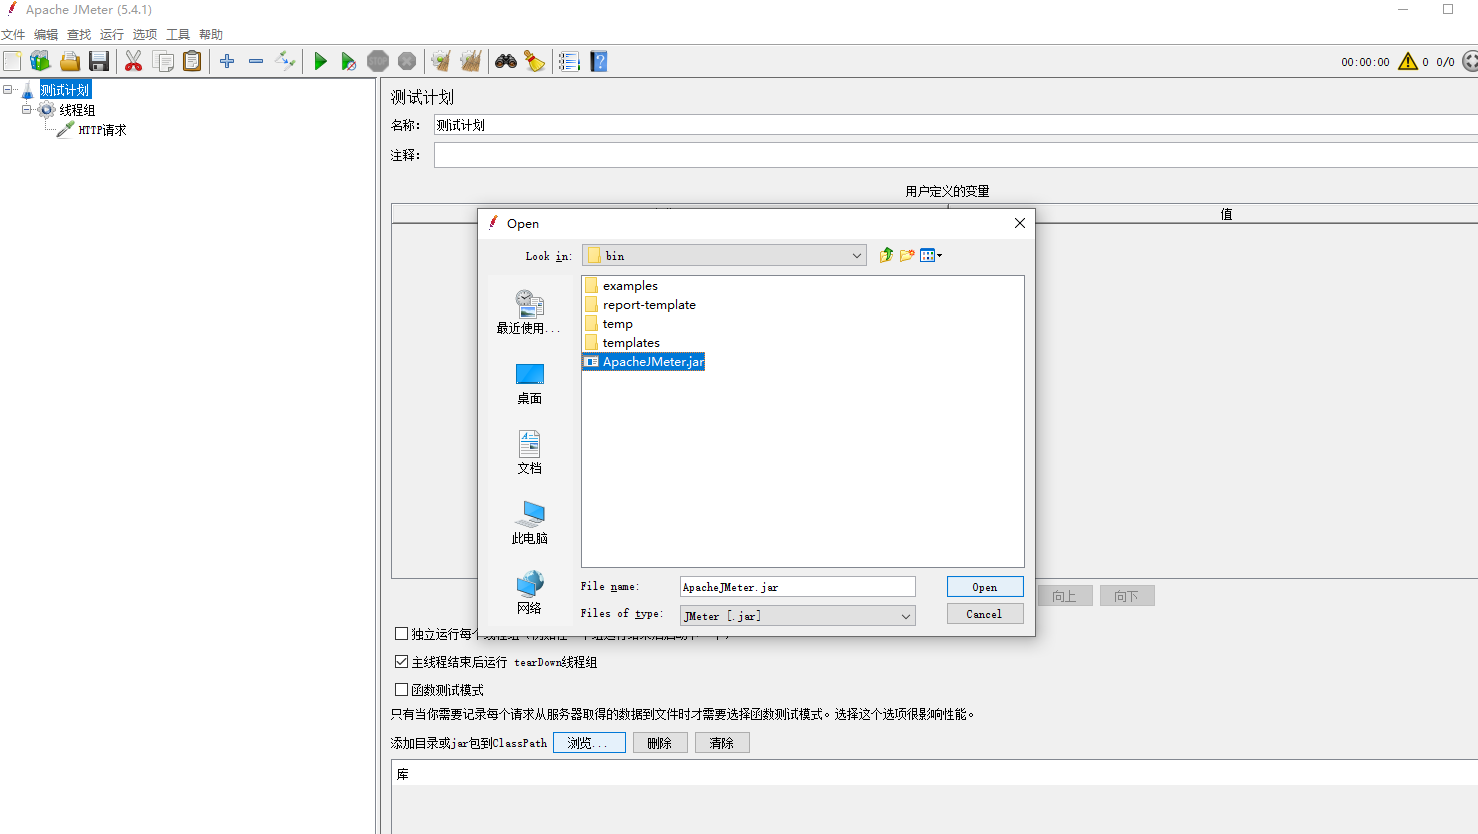The width and height of the screenshot is (1478, 834).
Task: Click the 删除 button
Action: (660, 743)
